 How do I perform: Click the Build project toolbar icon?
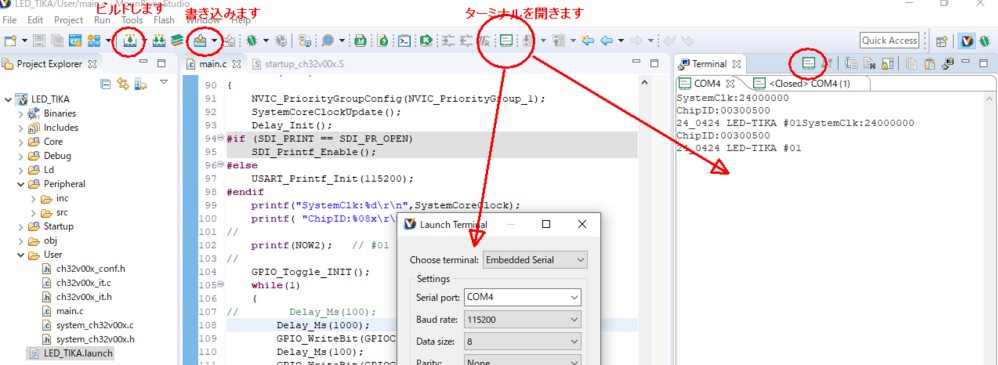pyautogui.click(x=130, y=41)
